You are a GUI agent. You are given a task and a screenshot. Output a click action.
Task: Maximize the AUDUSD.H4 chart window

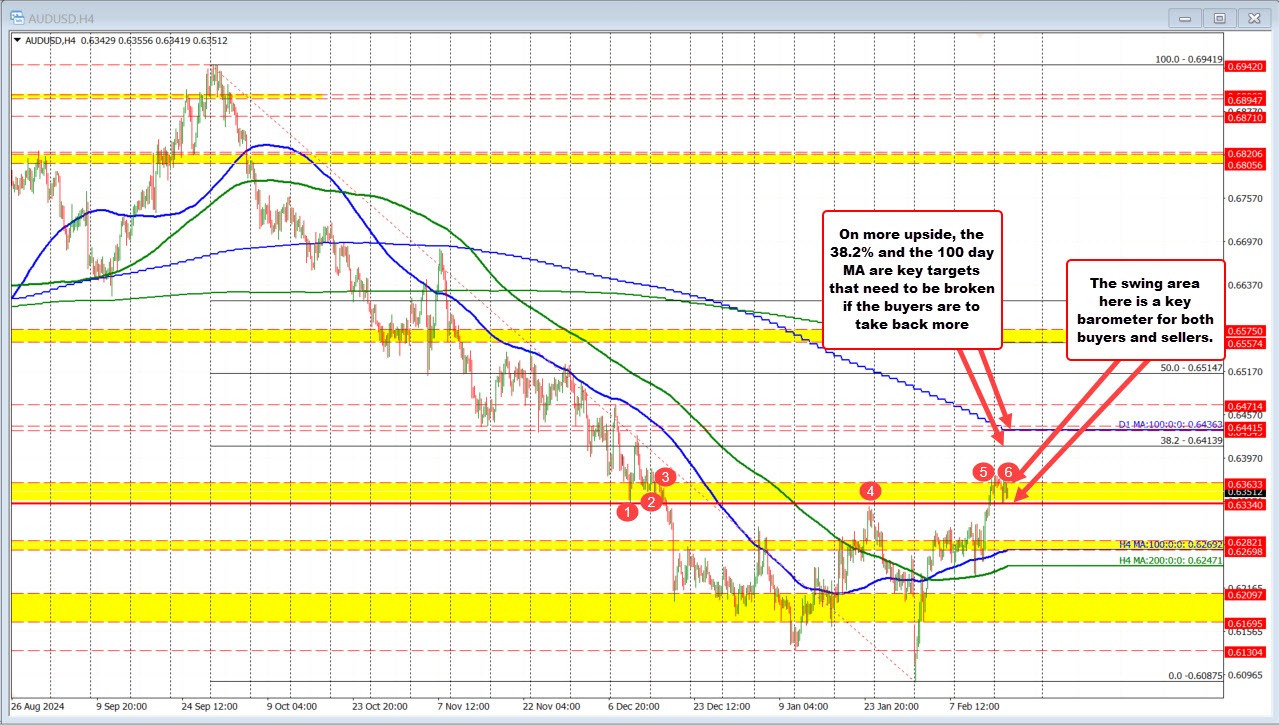tap(1220, 17)
